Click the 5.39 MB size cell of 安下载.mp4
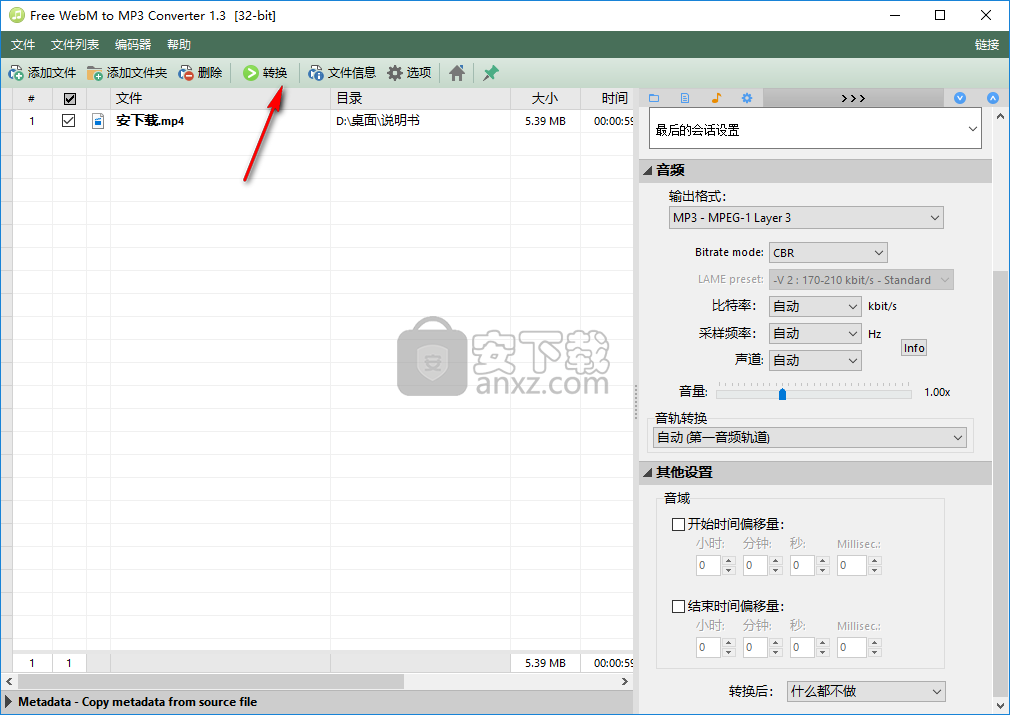The height and width of the screenshot is (715, 1010). [545, 120]
